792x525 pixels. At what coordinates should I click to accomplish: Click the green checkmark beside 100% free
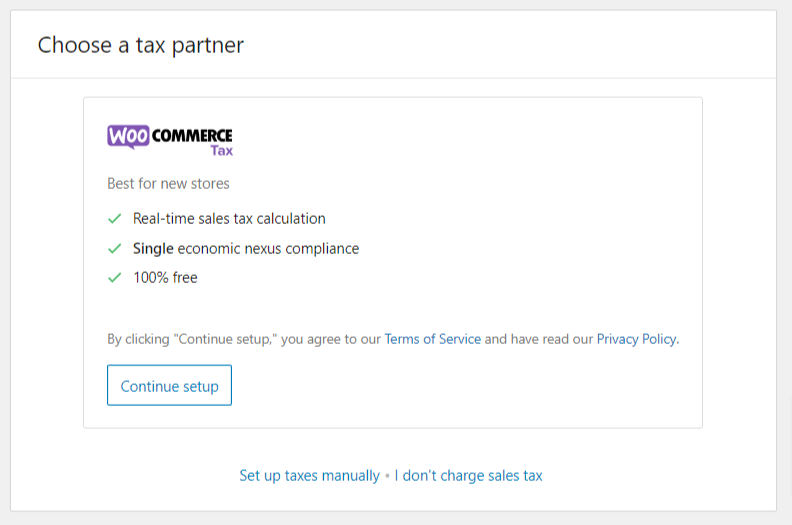pos(115,278)
